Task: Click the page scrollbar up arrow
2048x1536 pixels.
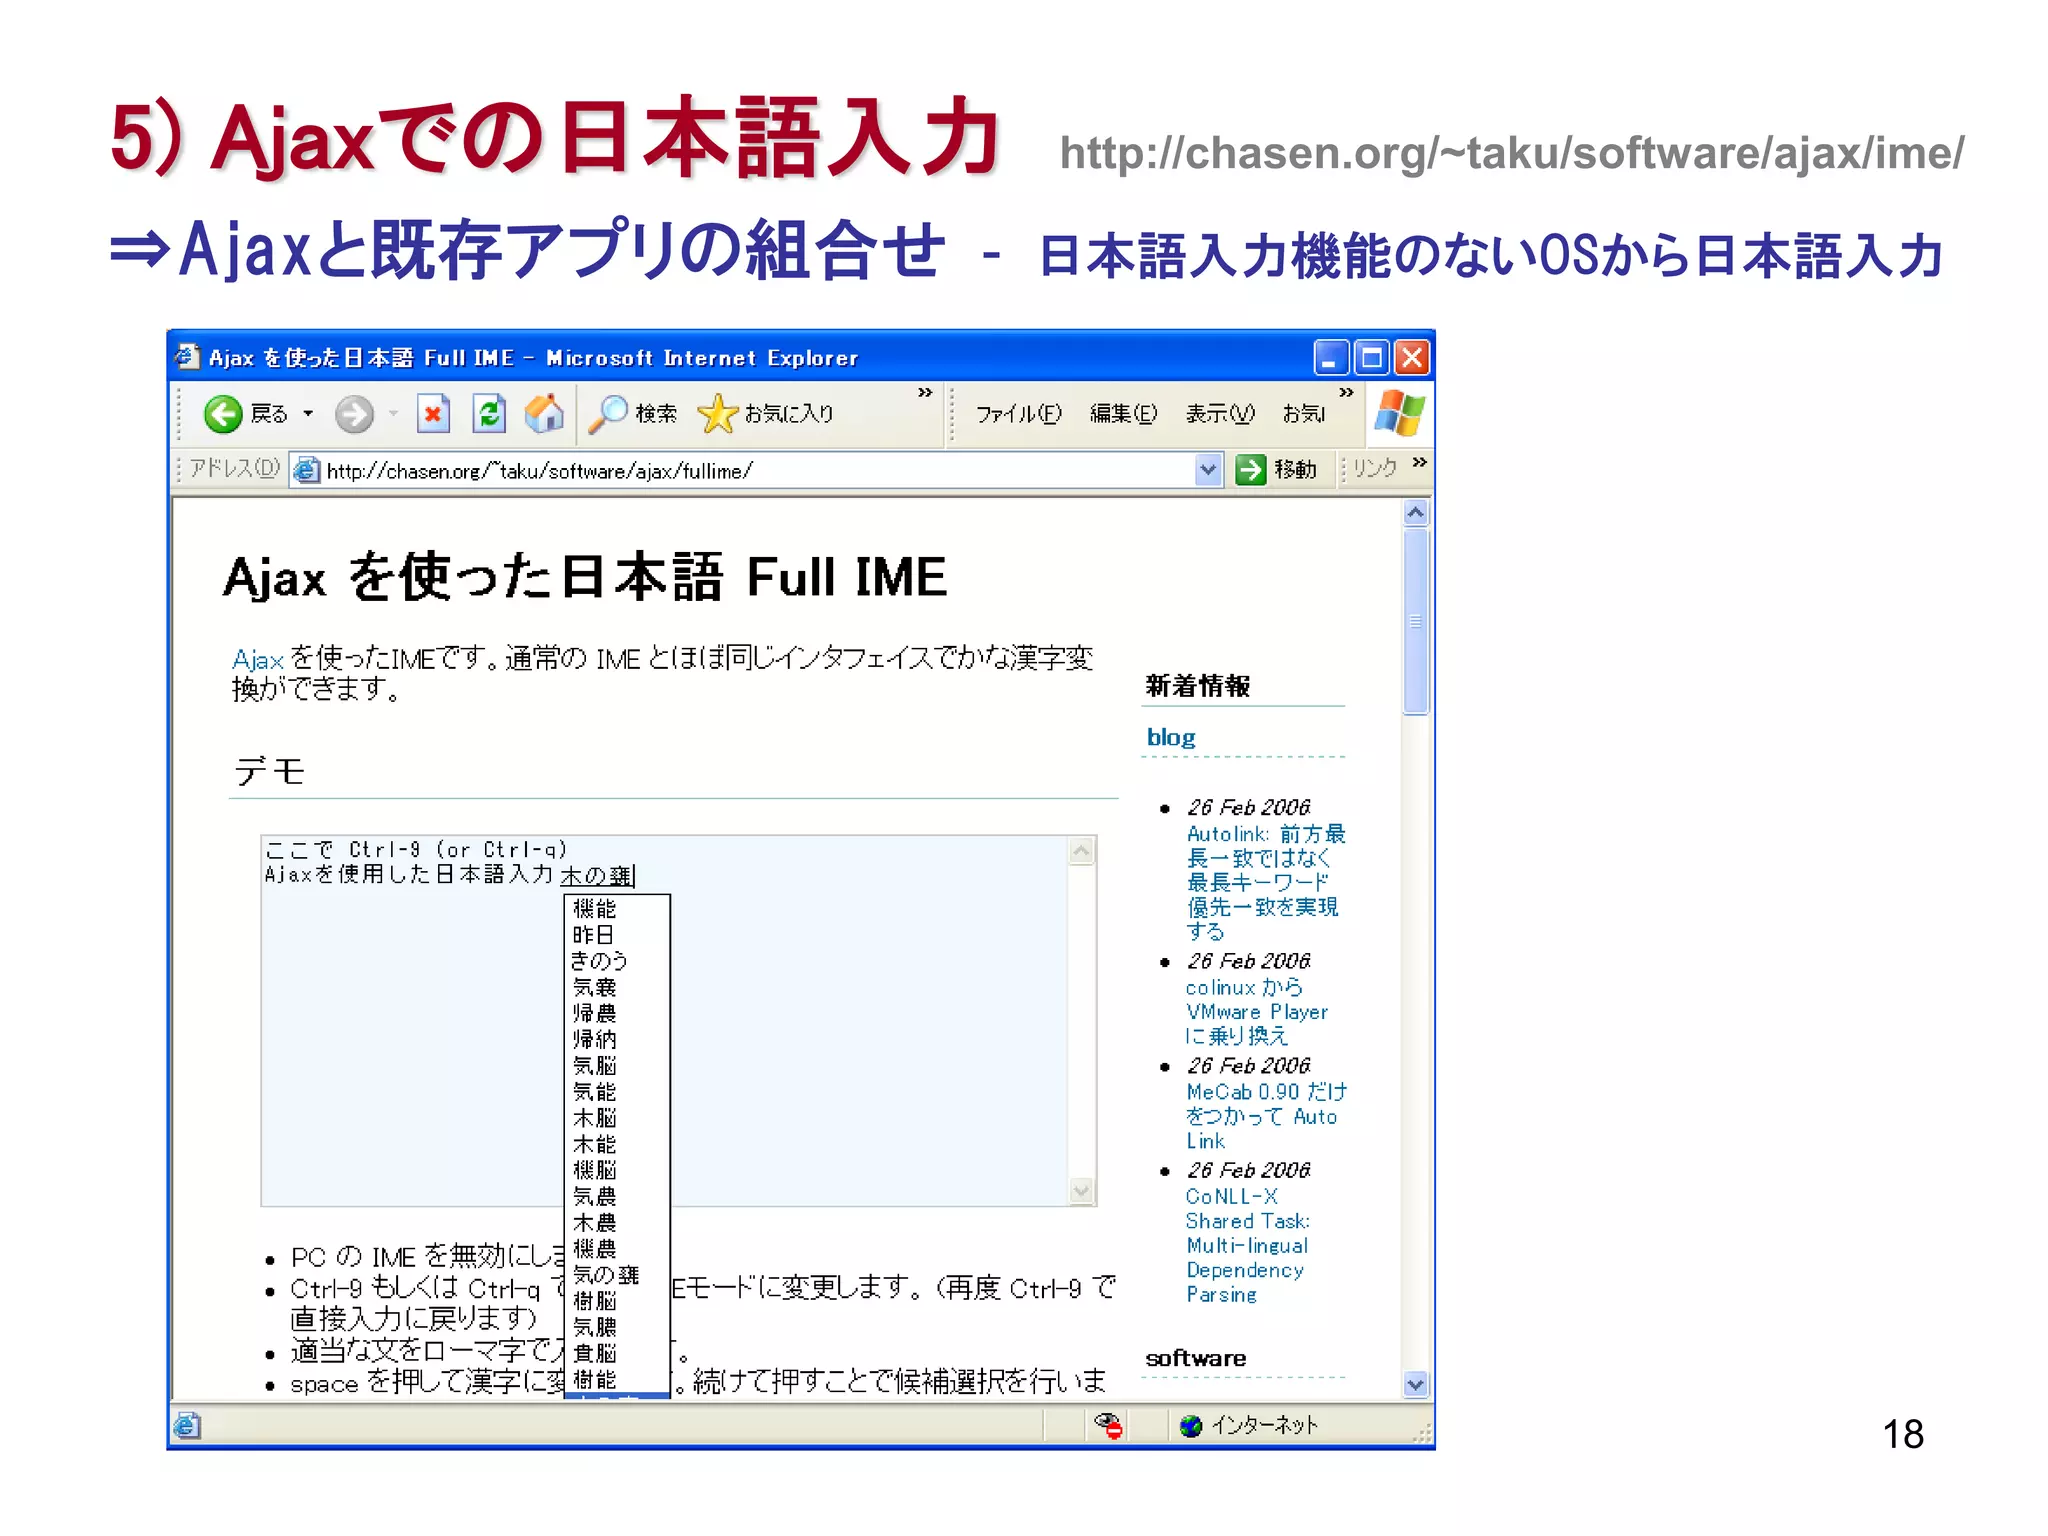Action: (1415, 513)
